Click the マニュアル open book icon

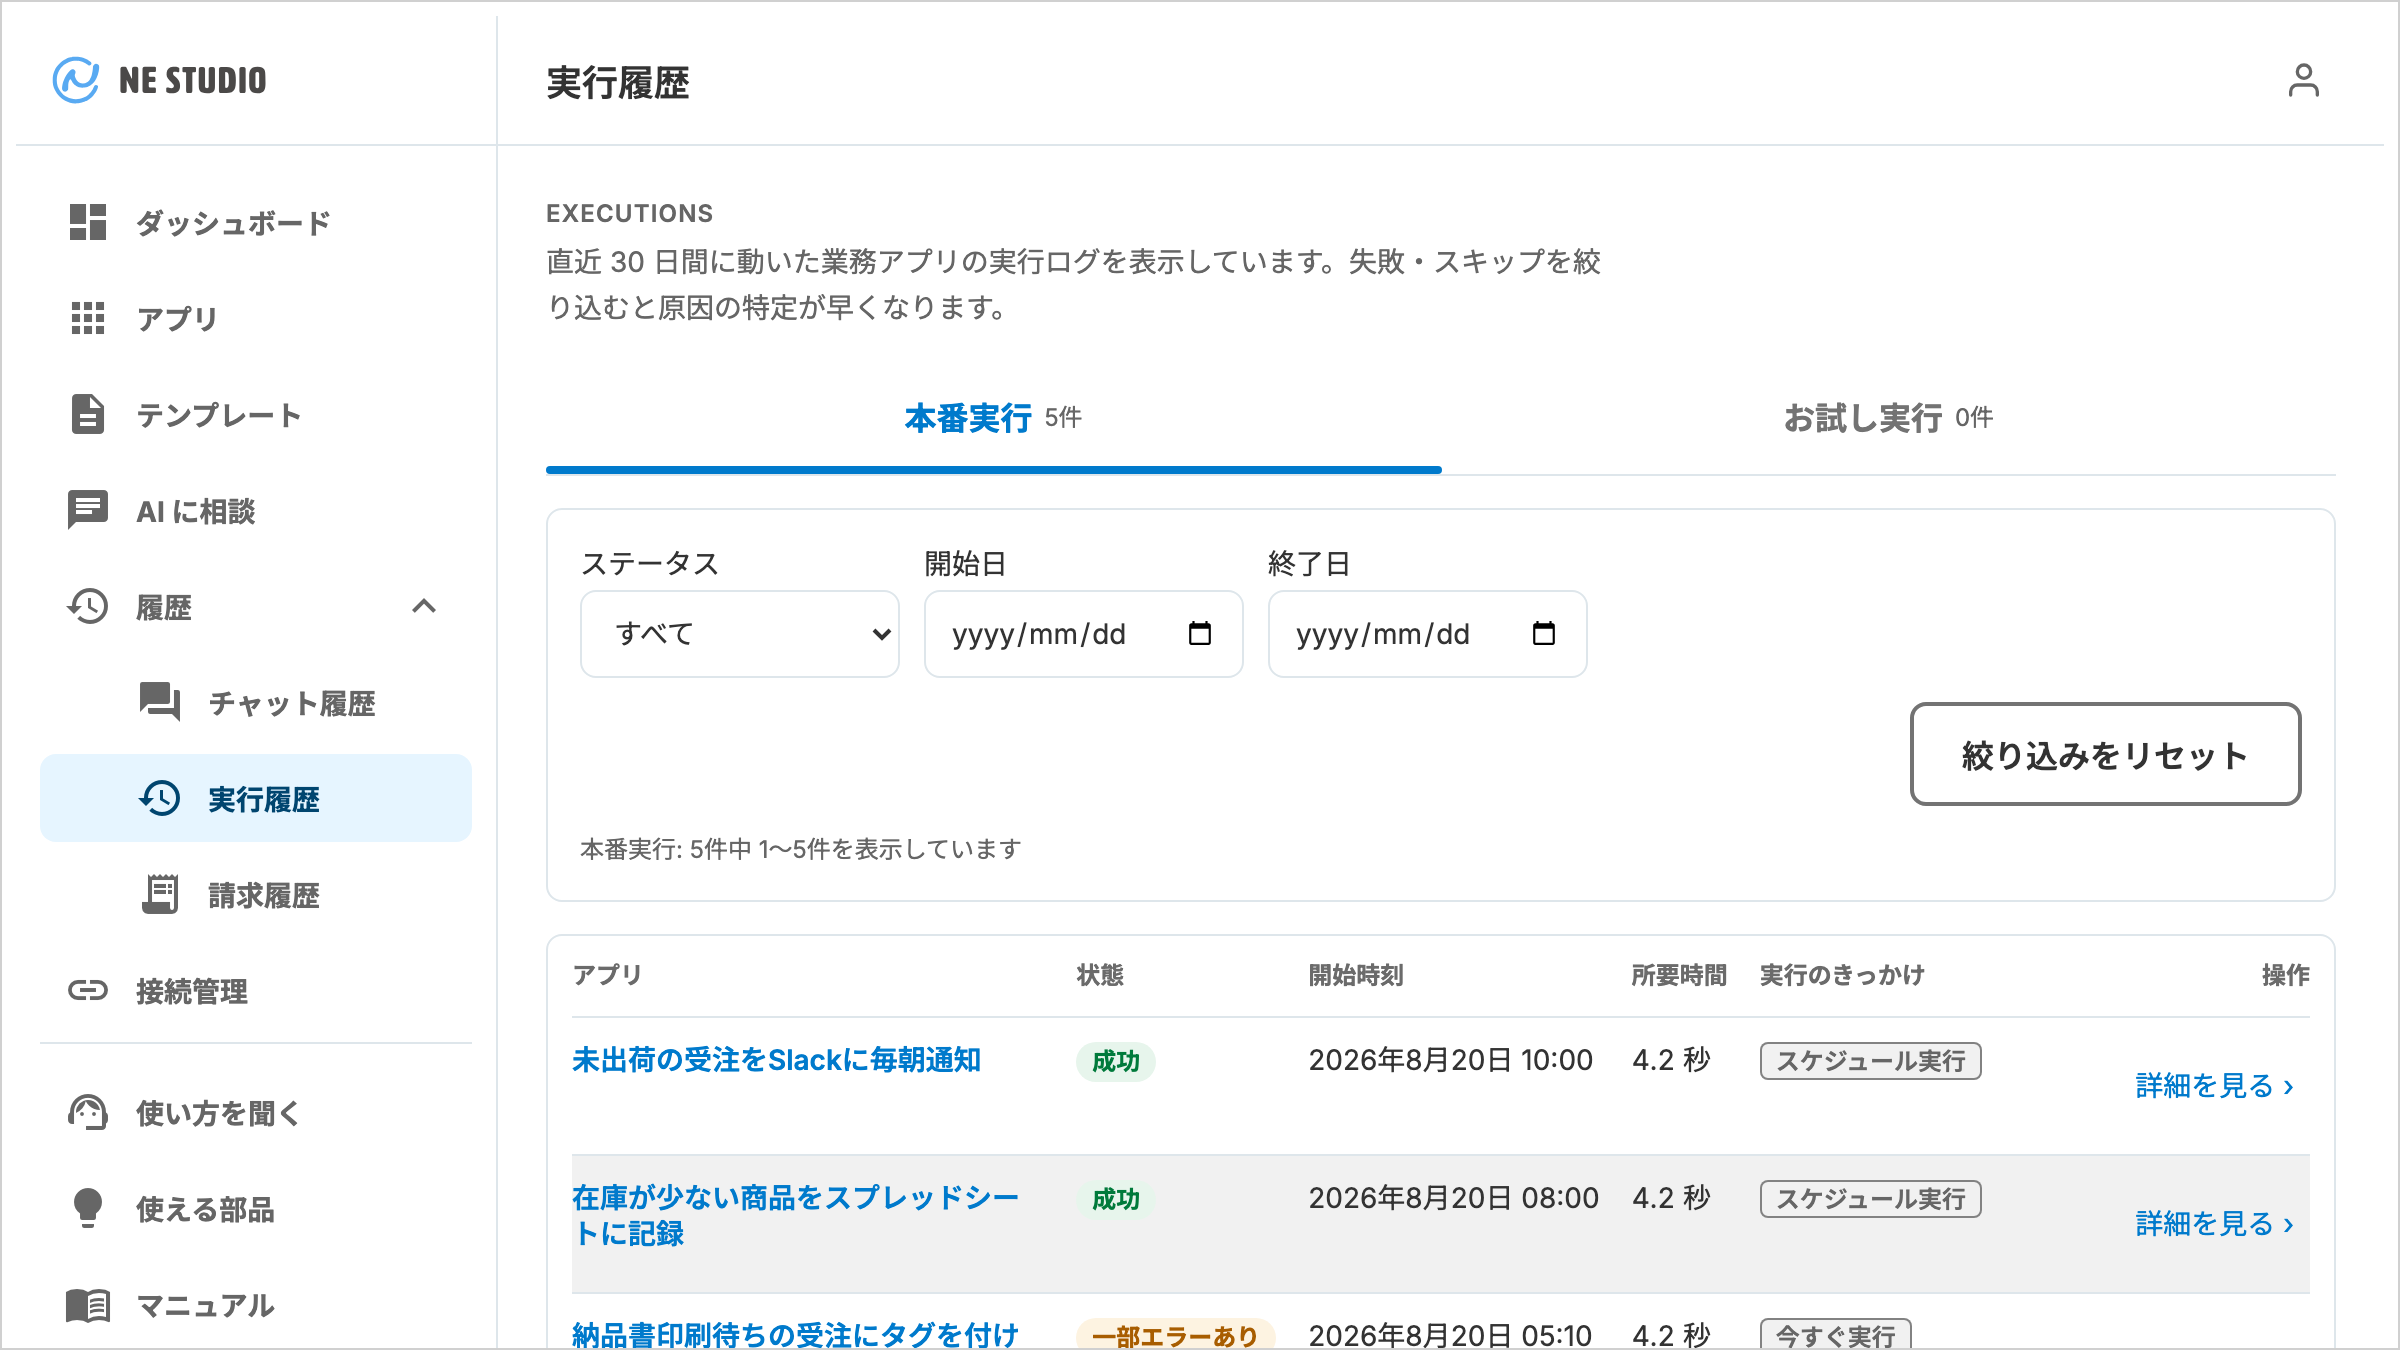coord(88,1305)
